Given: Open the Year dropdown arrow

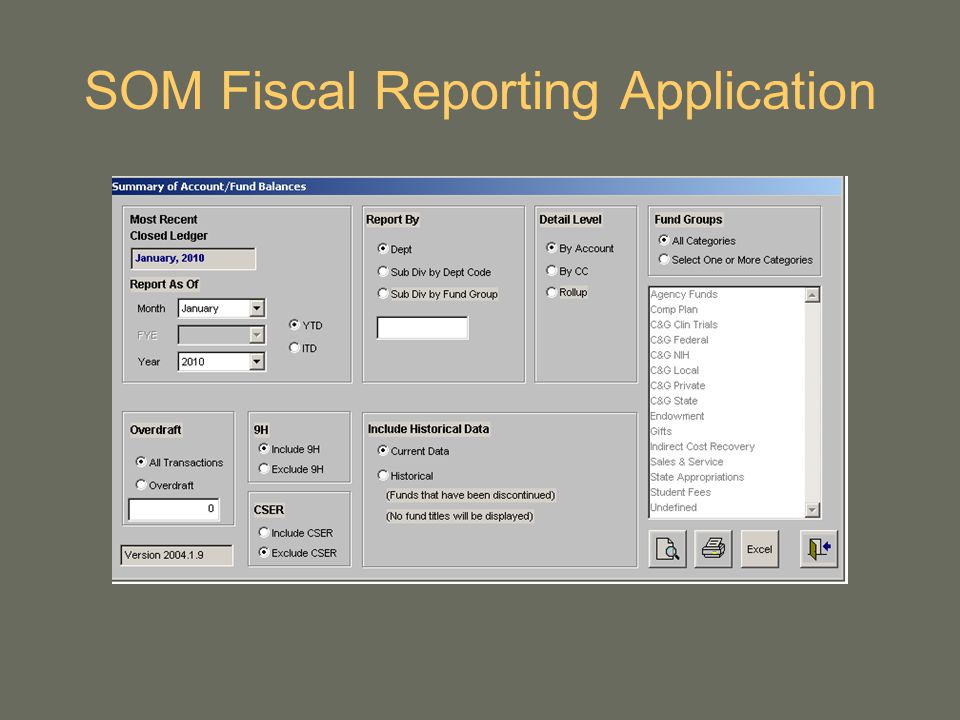Looking at the screenshot, I should coord(257,362).
